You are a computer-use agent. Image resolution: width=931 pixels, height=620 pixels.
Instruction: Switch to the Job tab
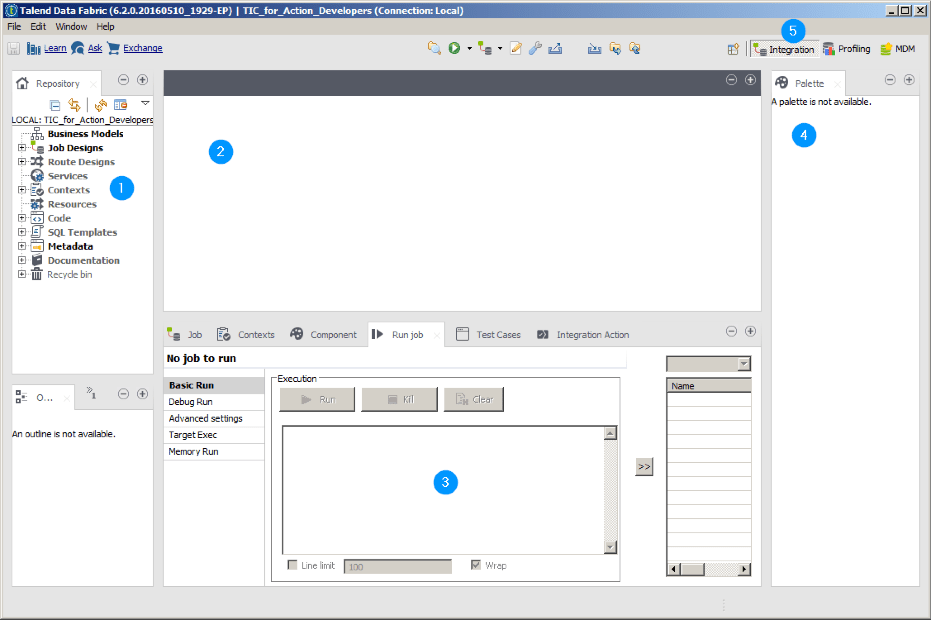tap(185, 334)
